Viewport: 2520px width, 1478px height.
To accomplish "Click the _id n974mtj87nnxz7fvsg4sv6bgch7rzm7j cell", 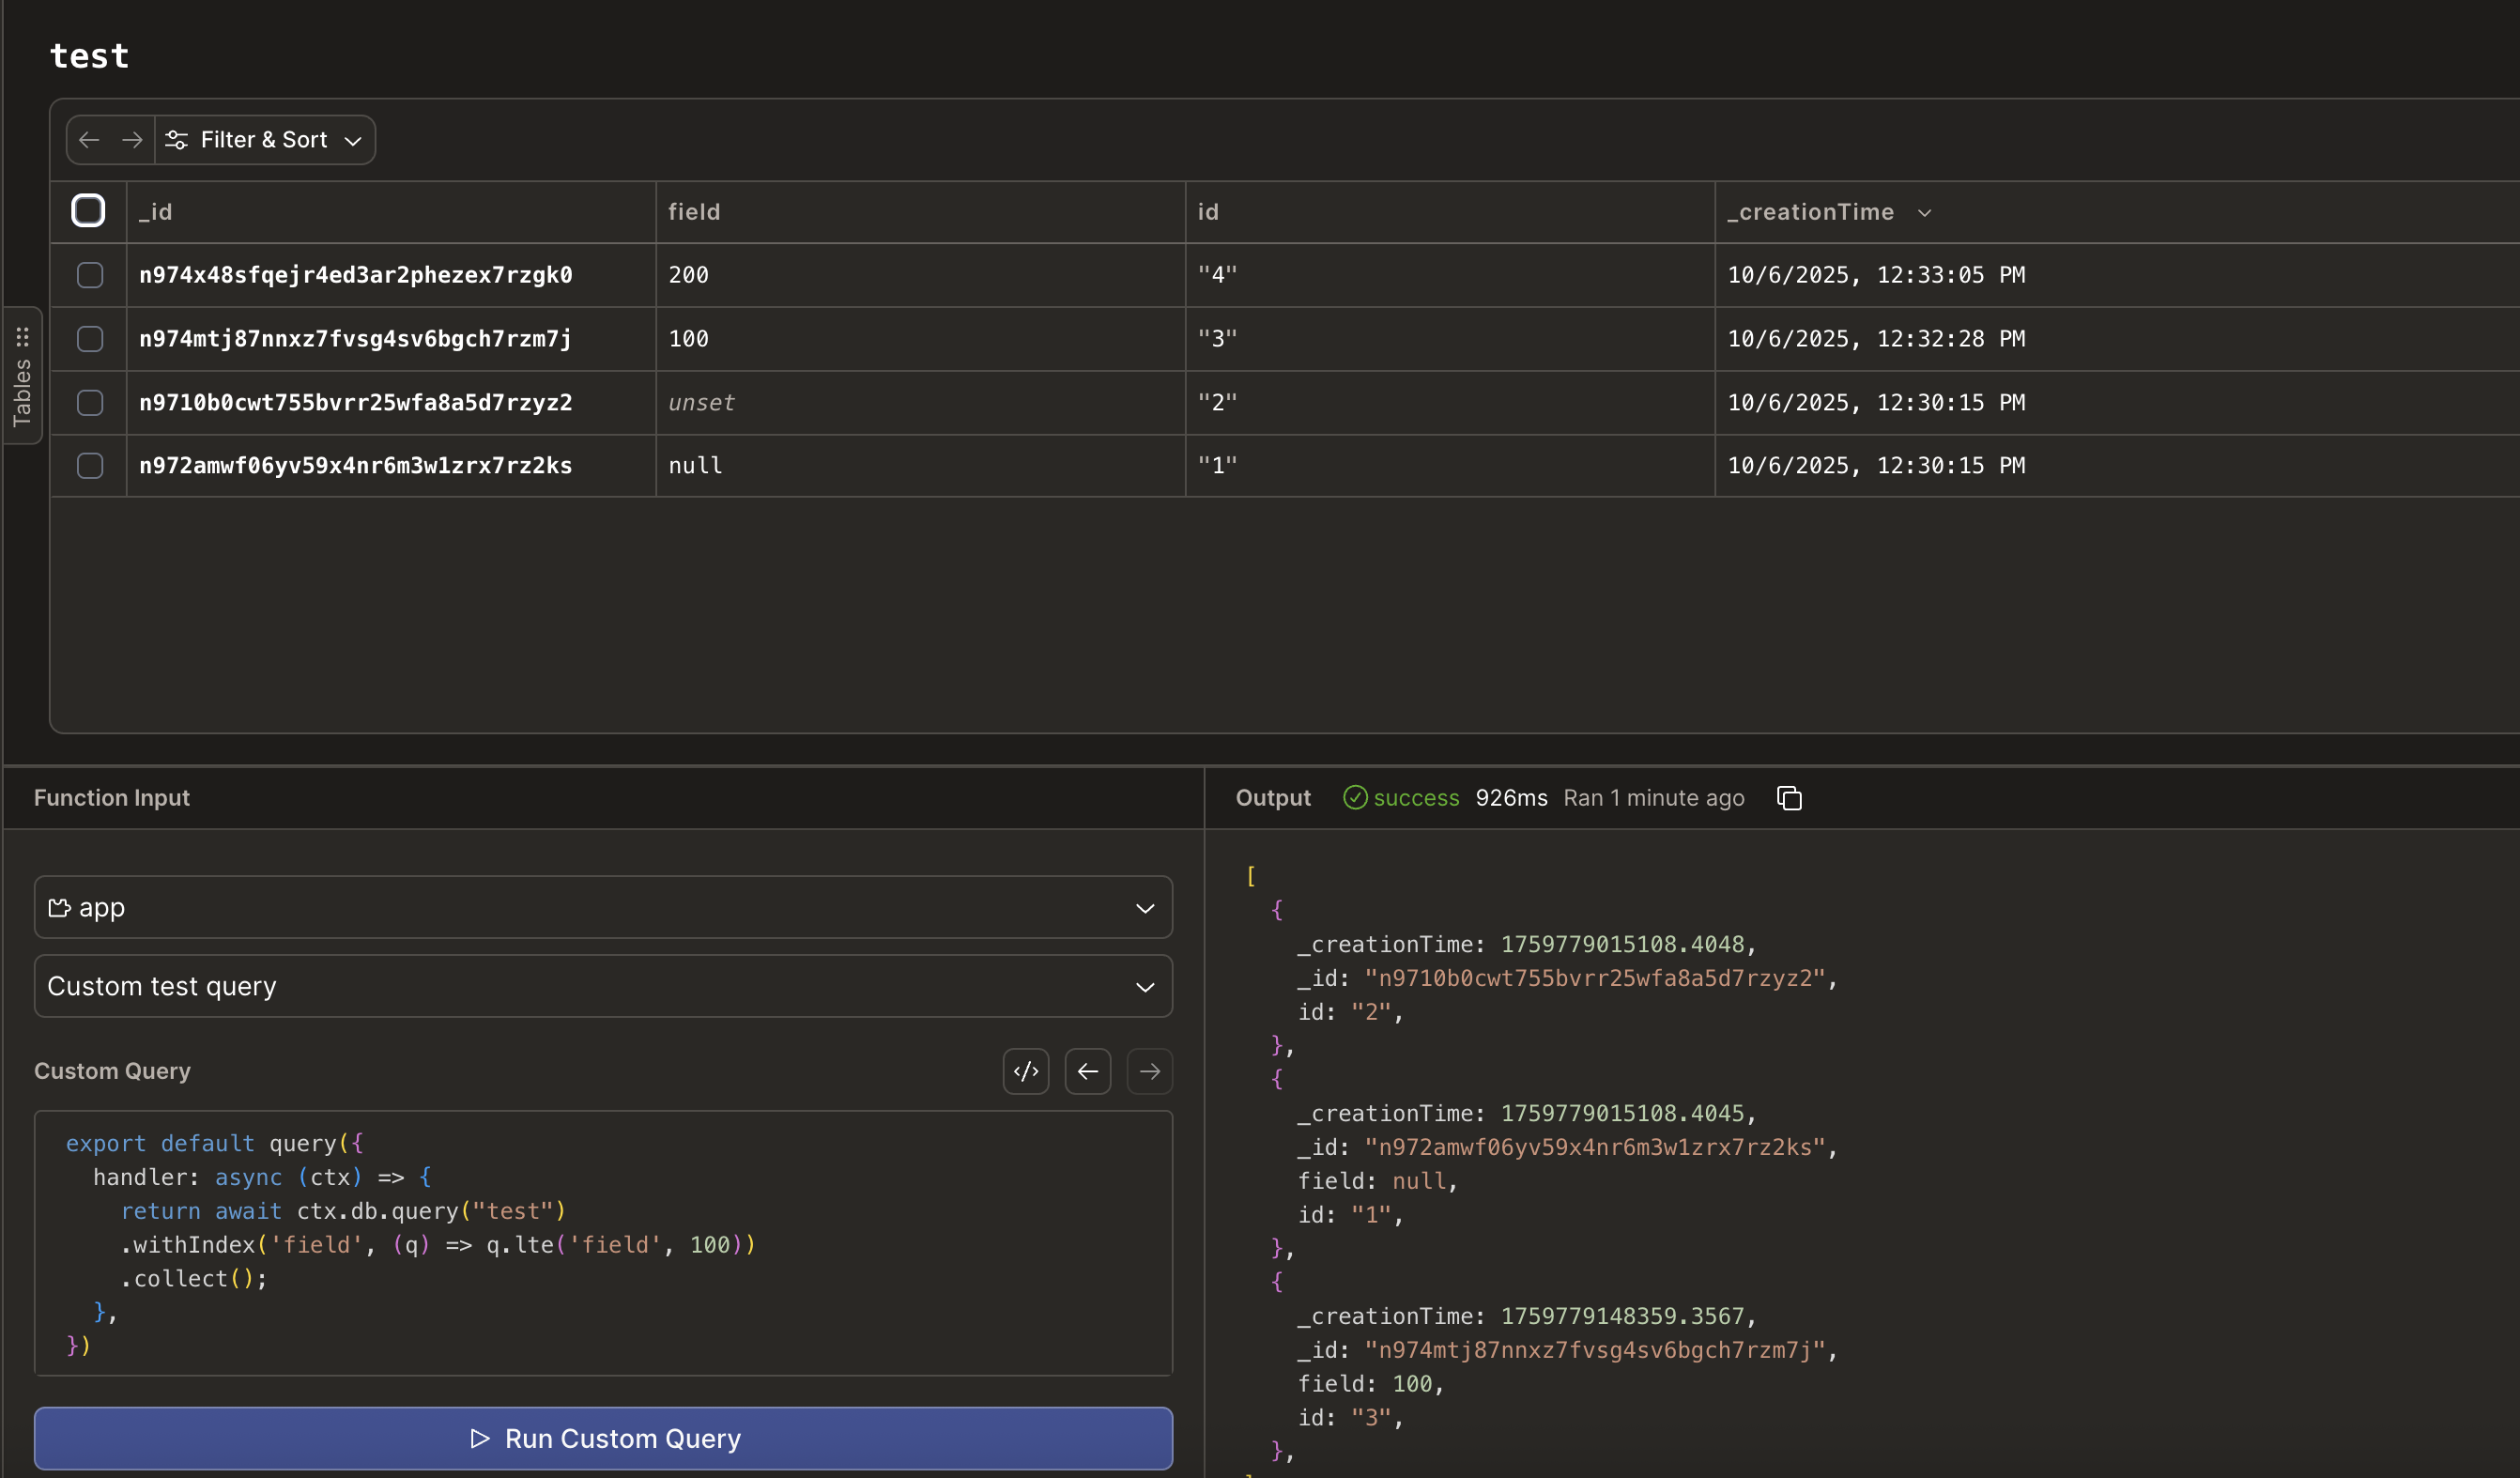I will pyautogui.click(x=356, y=339).
